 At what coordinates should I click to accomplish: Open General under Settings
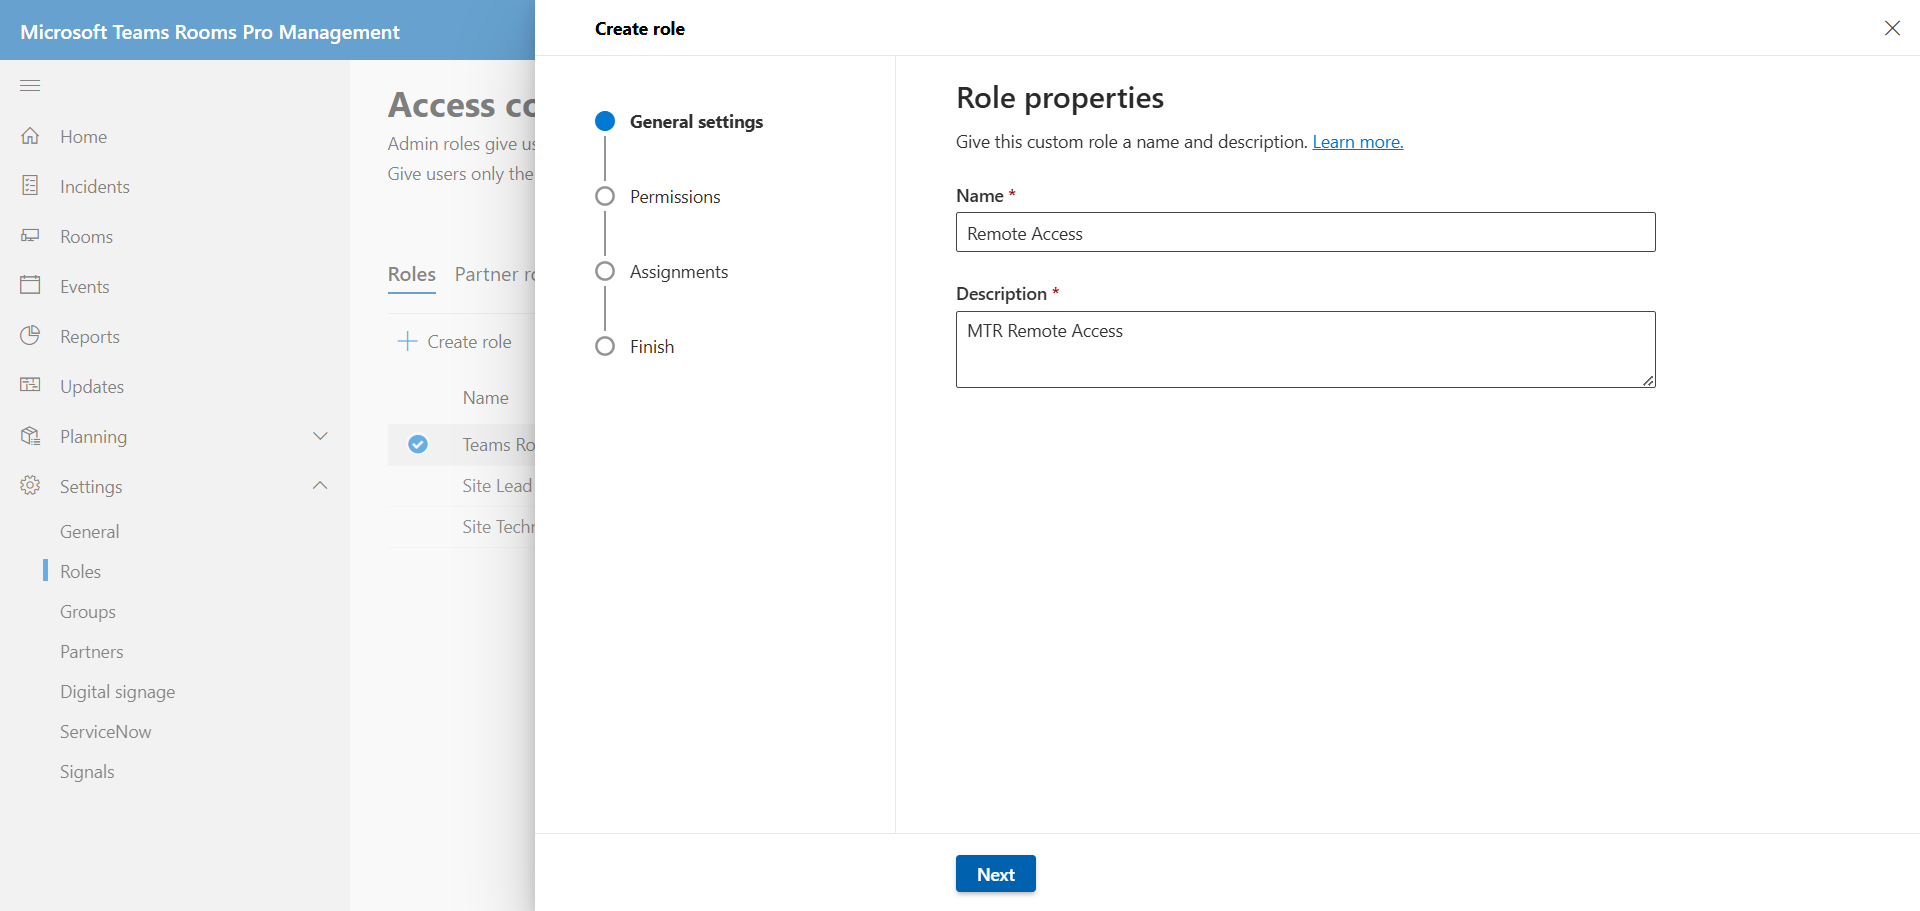(89, 532)
